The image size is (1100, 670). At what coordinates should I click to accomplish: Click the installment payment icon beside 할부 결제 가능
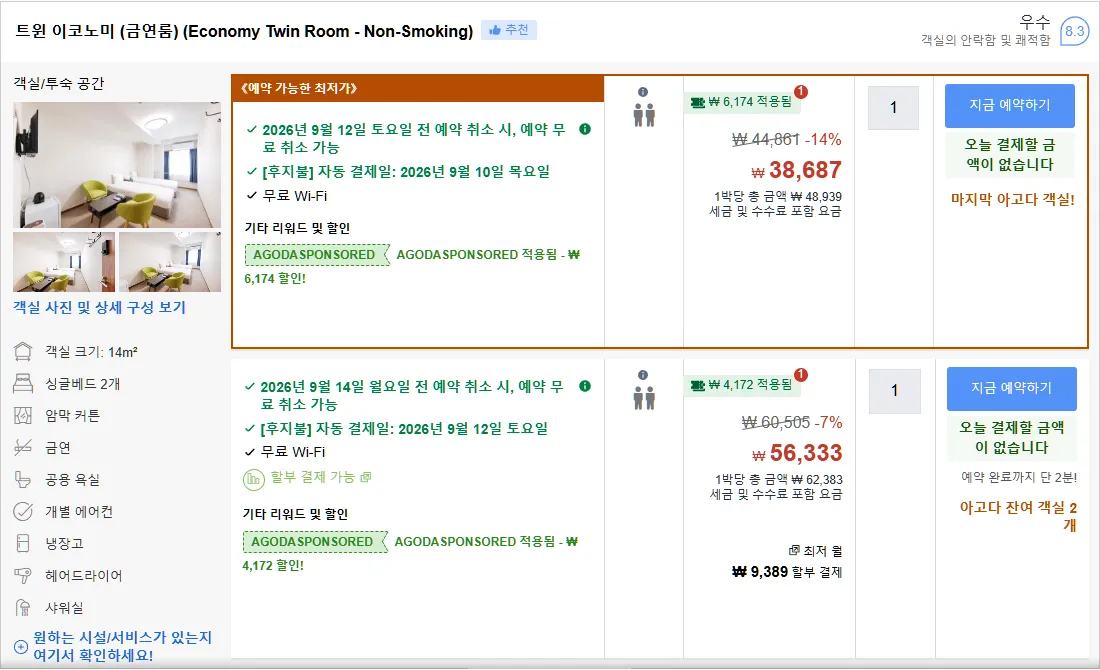pos(253,480)
